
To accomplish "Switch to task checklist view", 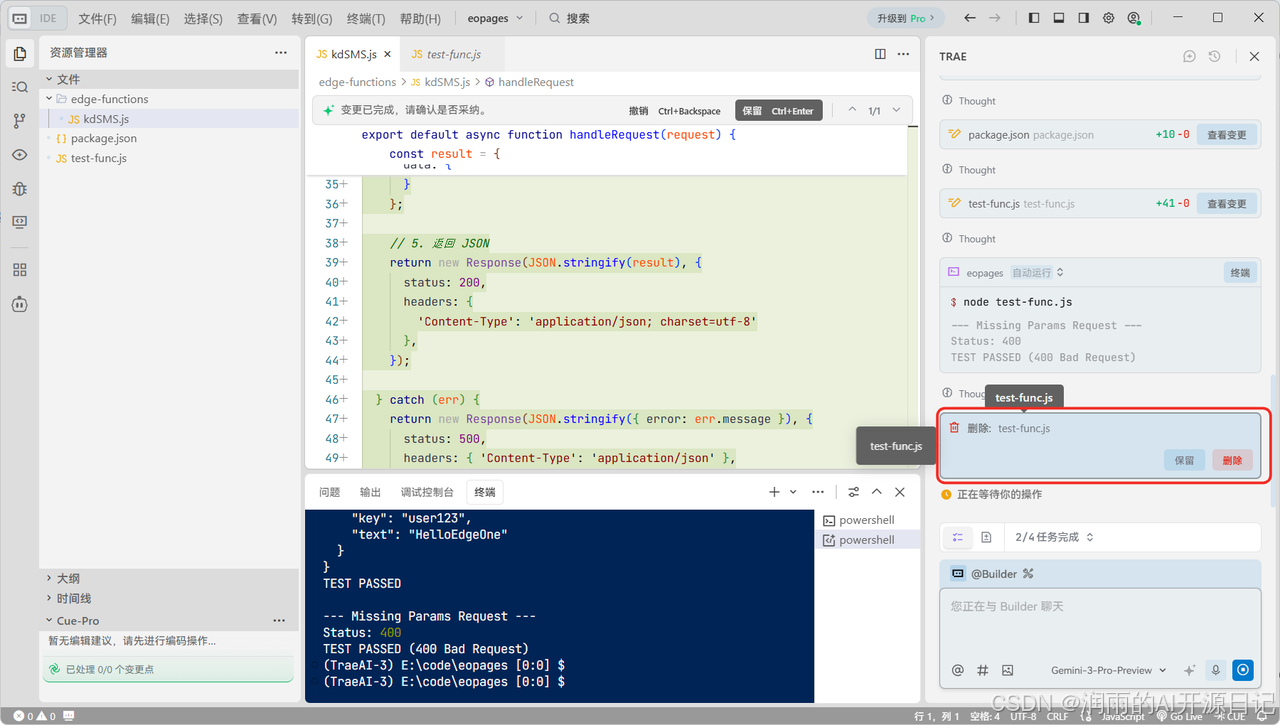I will 958,537.
